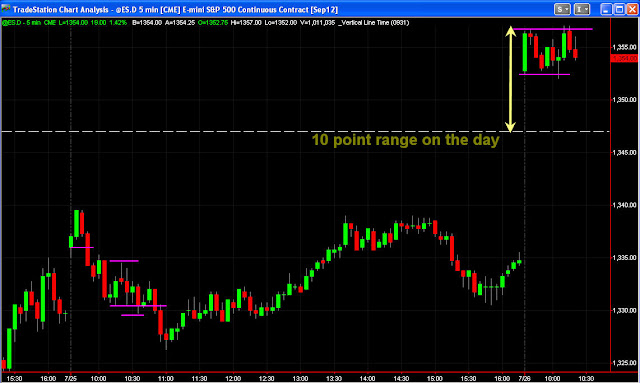Open the S symbol link dropdown

562,9
